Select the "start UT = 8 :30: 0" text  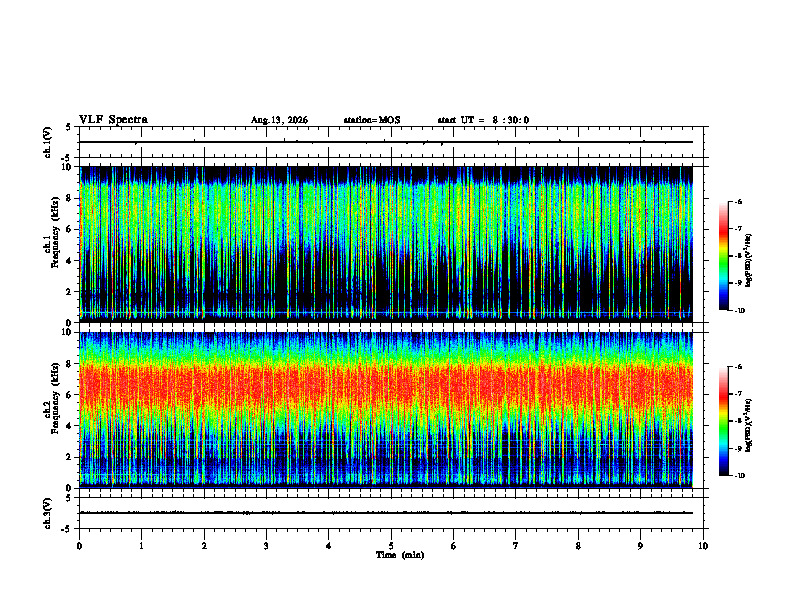pyautogui.click(x=483, y=120)
